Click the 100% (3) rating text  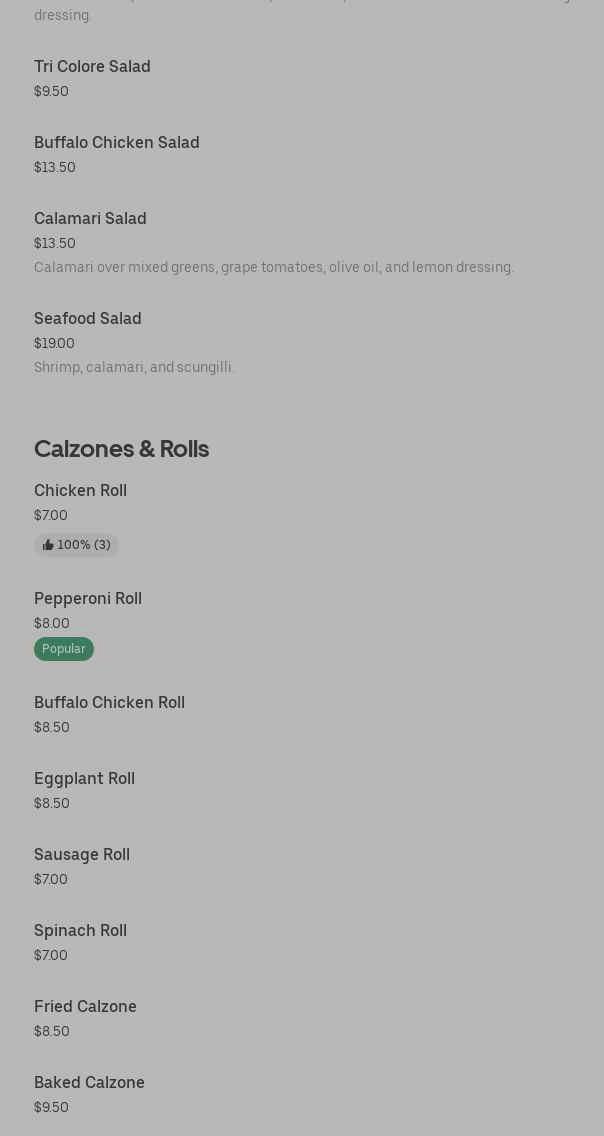(x=84, y=545)
